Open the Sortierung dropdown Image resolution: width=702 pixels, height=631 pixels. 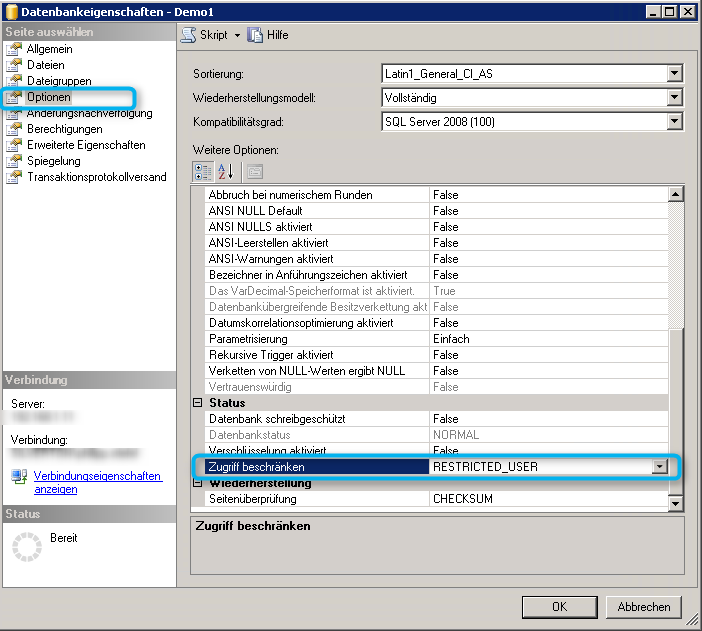click(674, 73)
